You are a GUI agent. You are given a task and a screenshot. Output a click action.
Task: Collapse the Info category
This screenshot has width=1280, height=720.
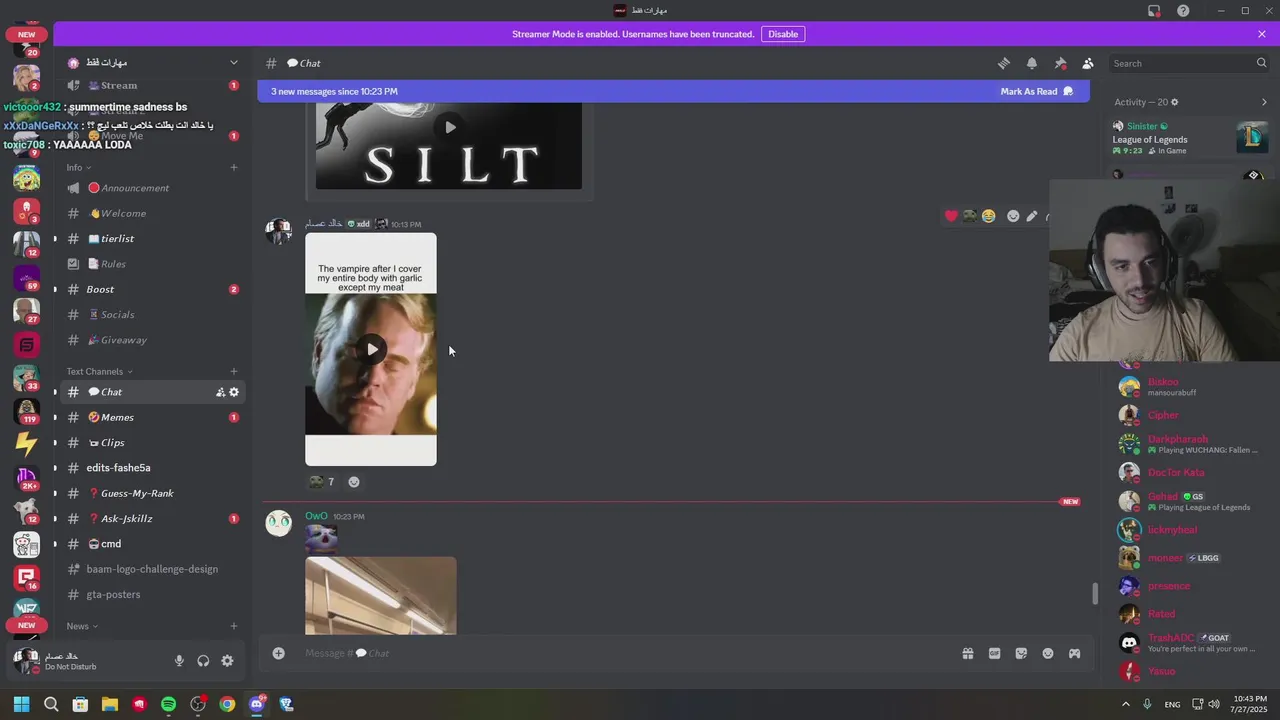[x=79, y=167]
